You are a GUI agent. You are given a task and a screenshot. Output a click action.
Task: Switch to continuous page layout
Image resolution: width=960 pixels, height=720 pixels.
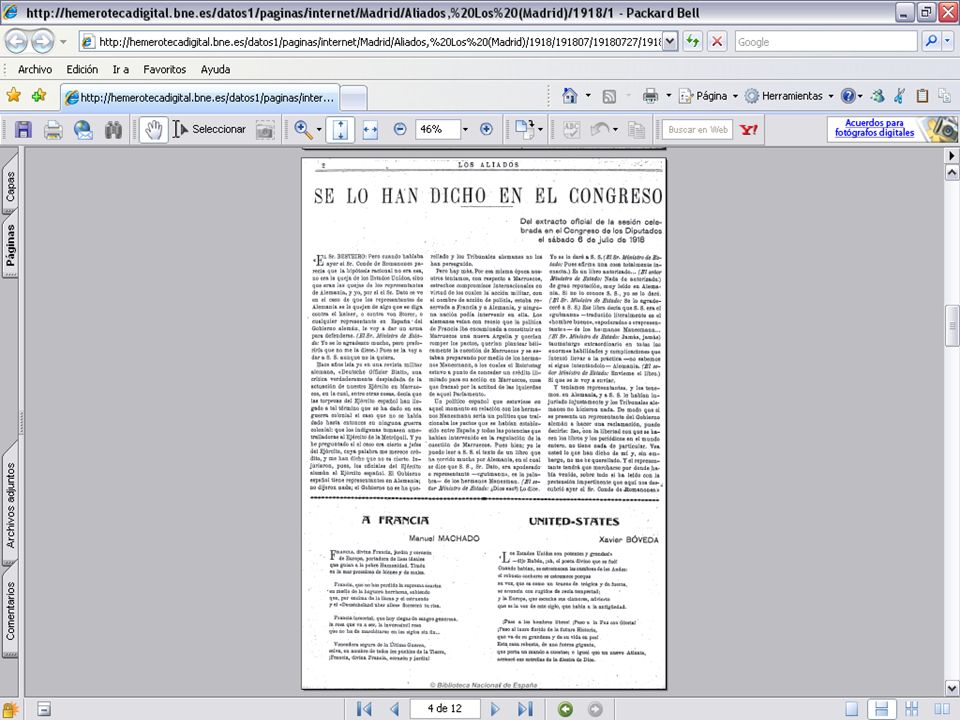tap(882, 709)
